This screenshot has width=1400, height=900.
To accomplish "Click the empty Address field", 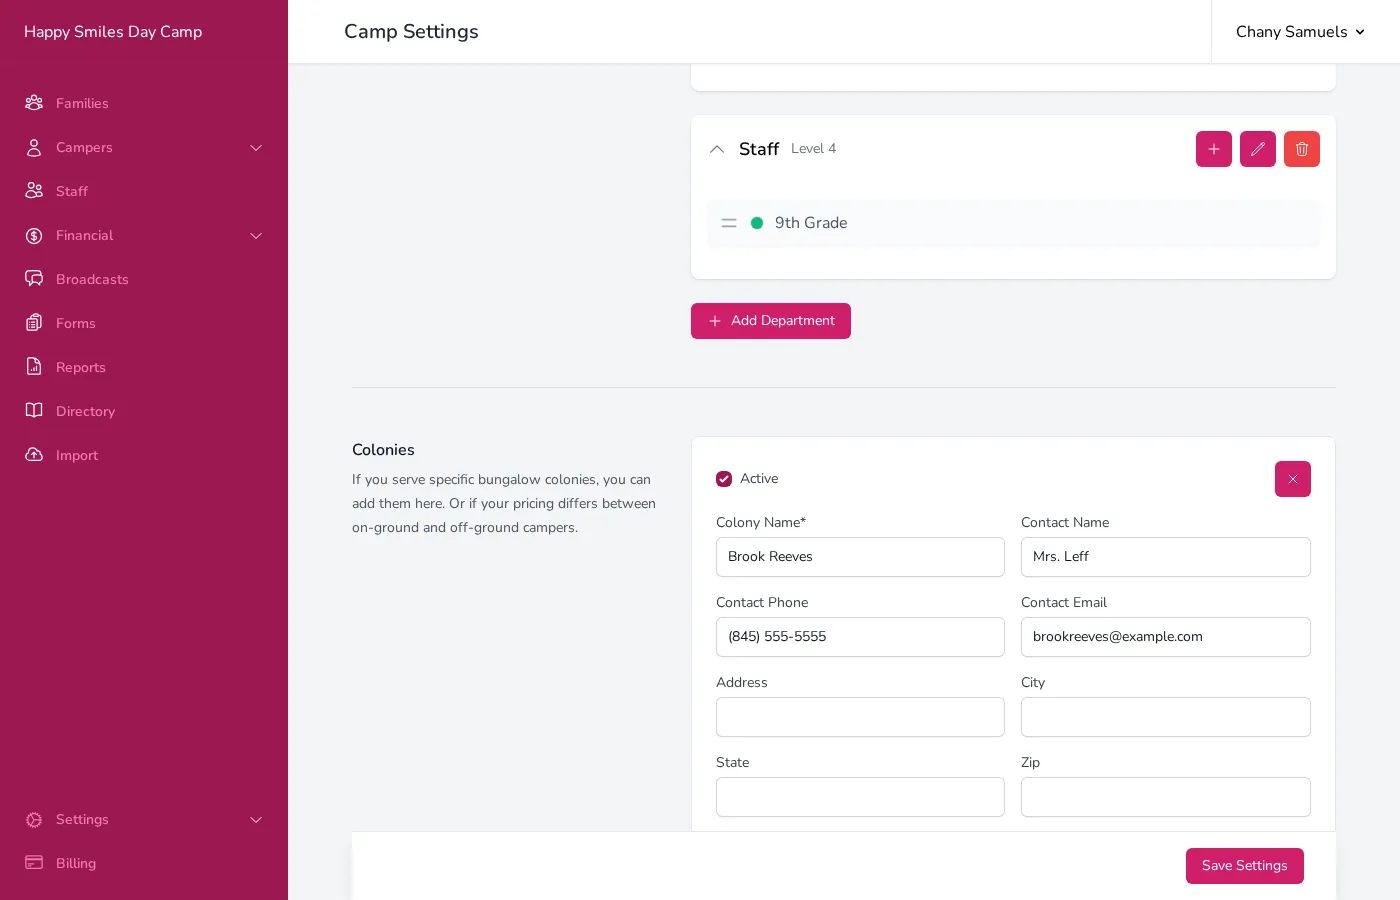I will tap(860, 717).
